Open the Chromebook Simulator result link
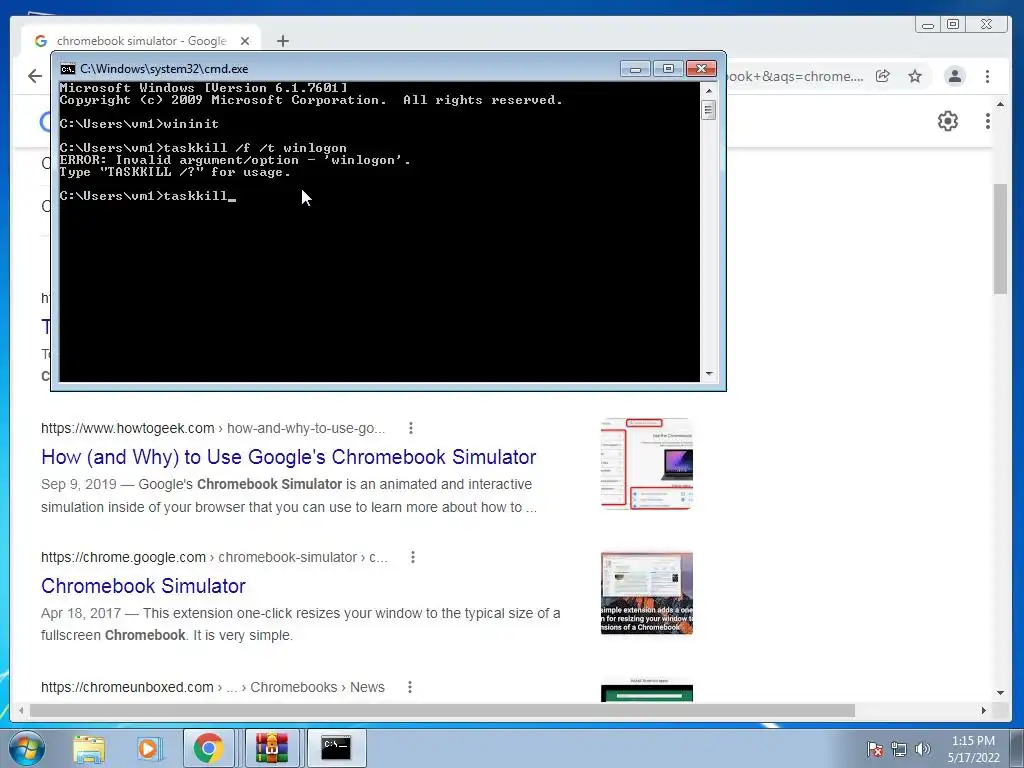This screenshot has width=1024, height=768. [x=143, y=586]
